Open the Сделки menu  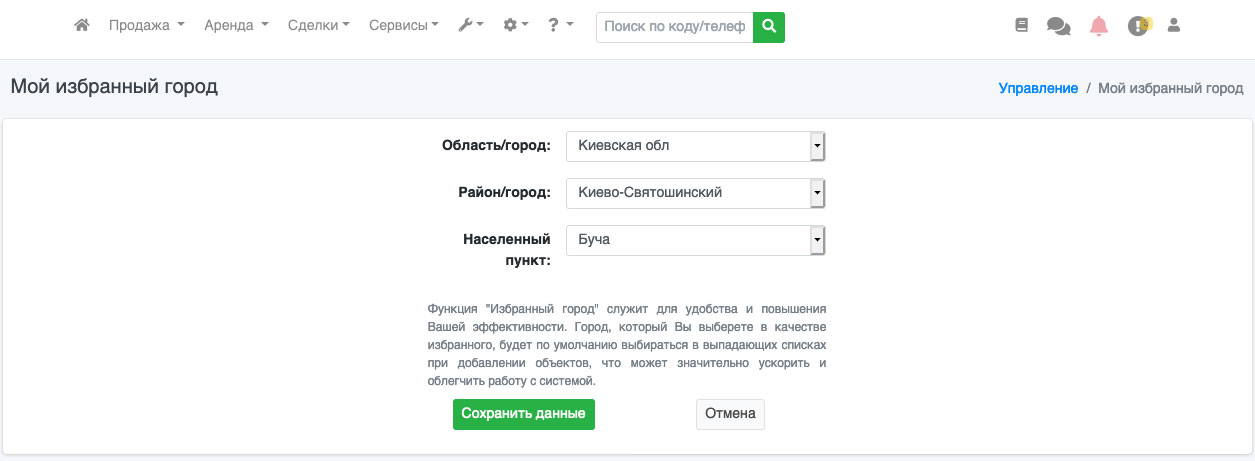[318, 26]
